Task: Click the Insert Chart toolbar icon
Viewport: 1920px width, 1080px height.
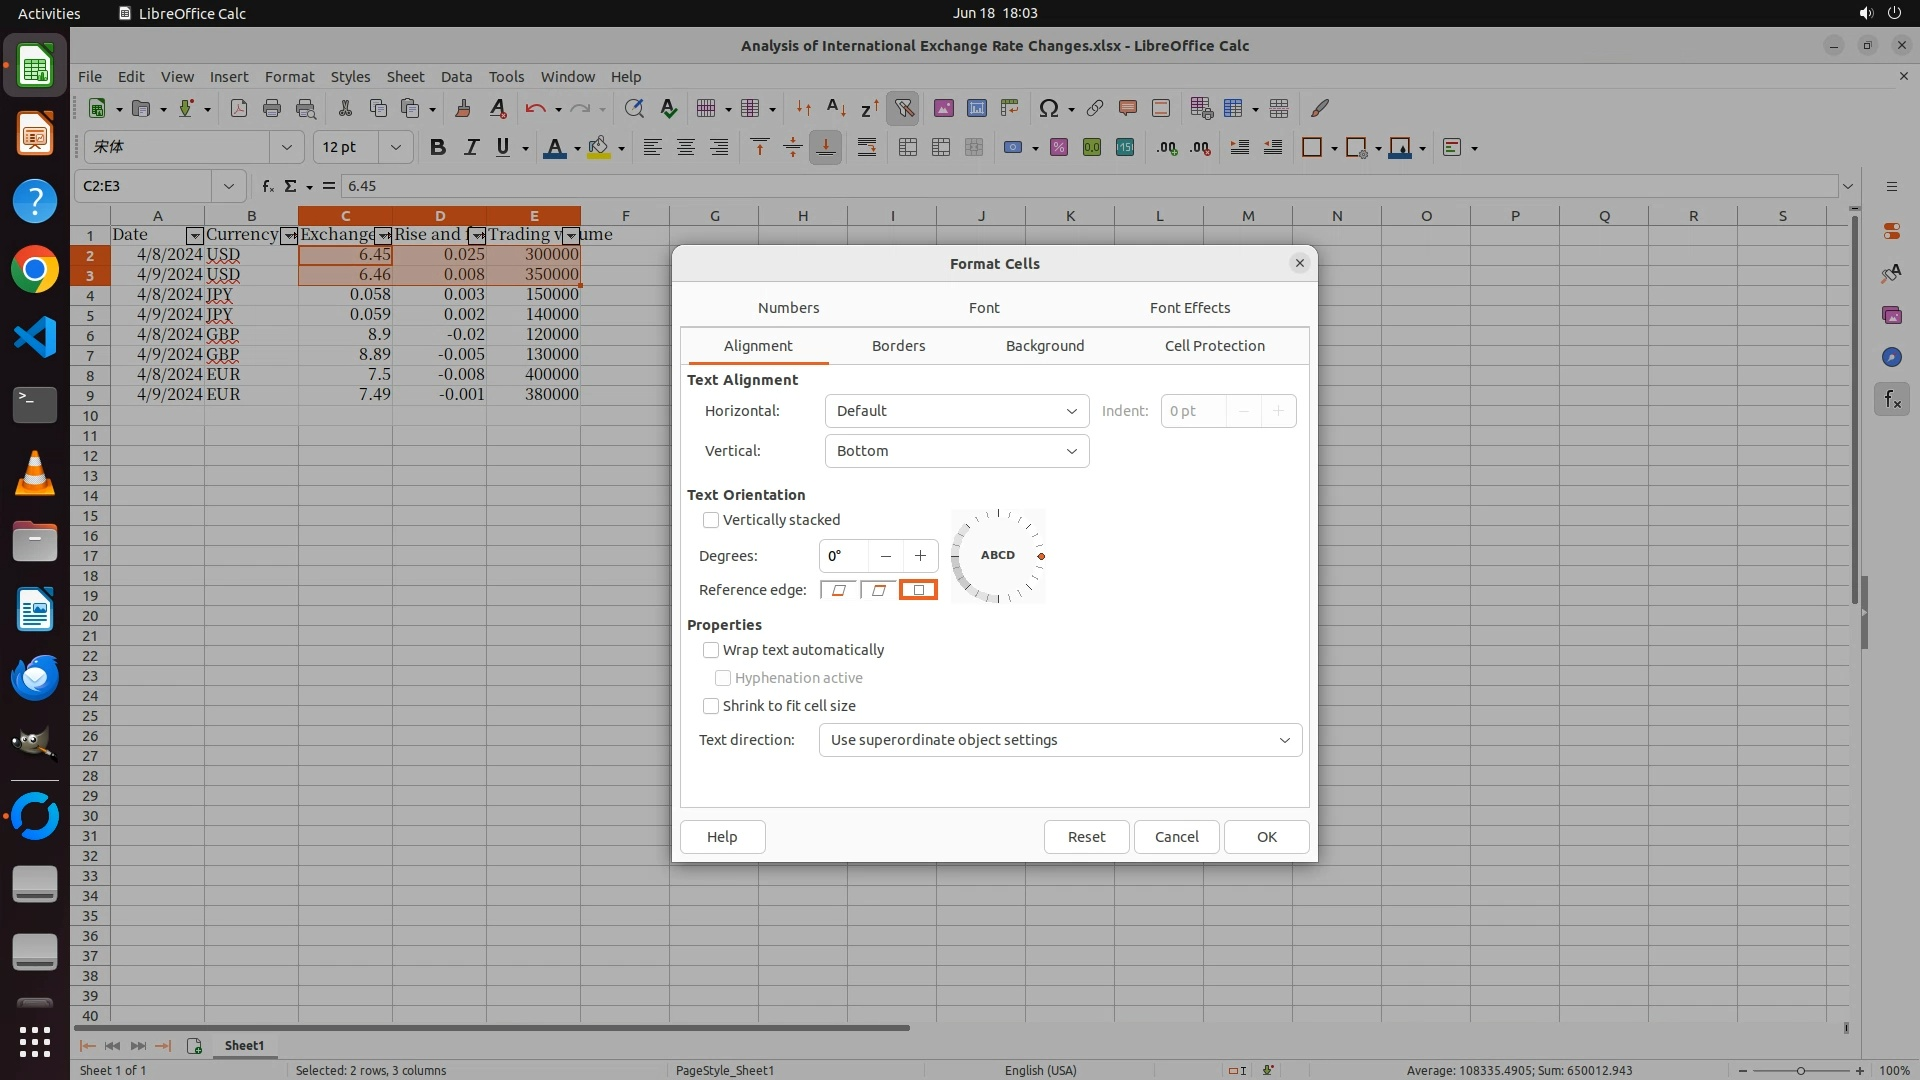Action: (x=976, y=108)
